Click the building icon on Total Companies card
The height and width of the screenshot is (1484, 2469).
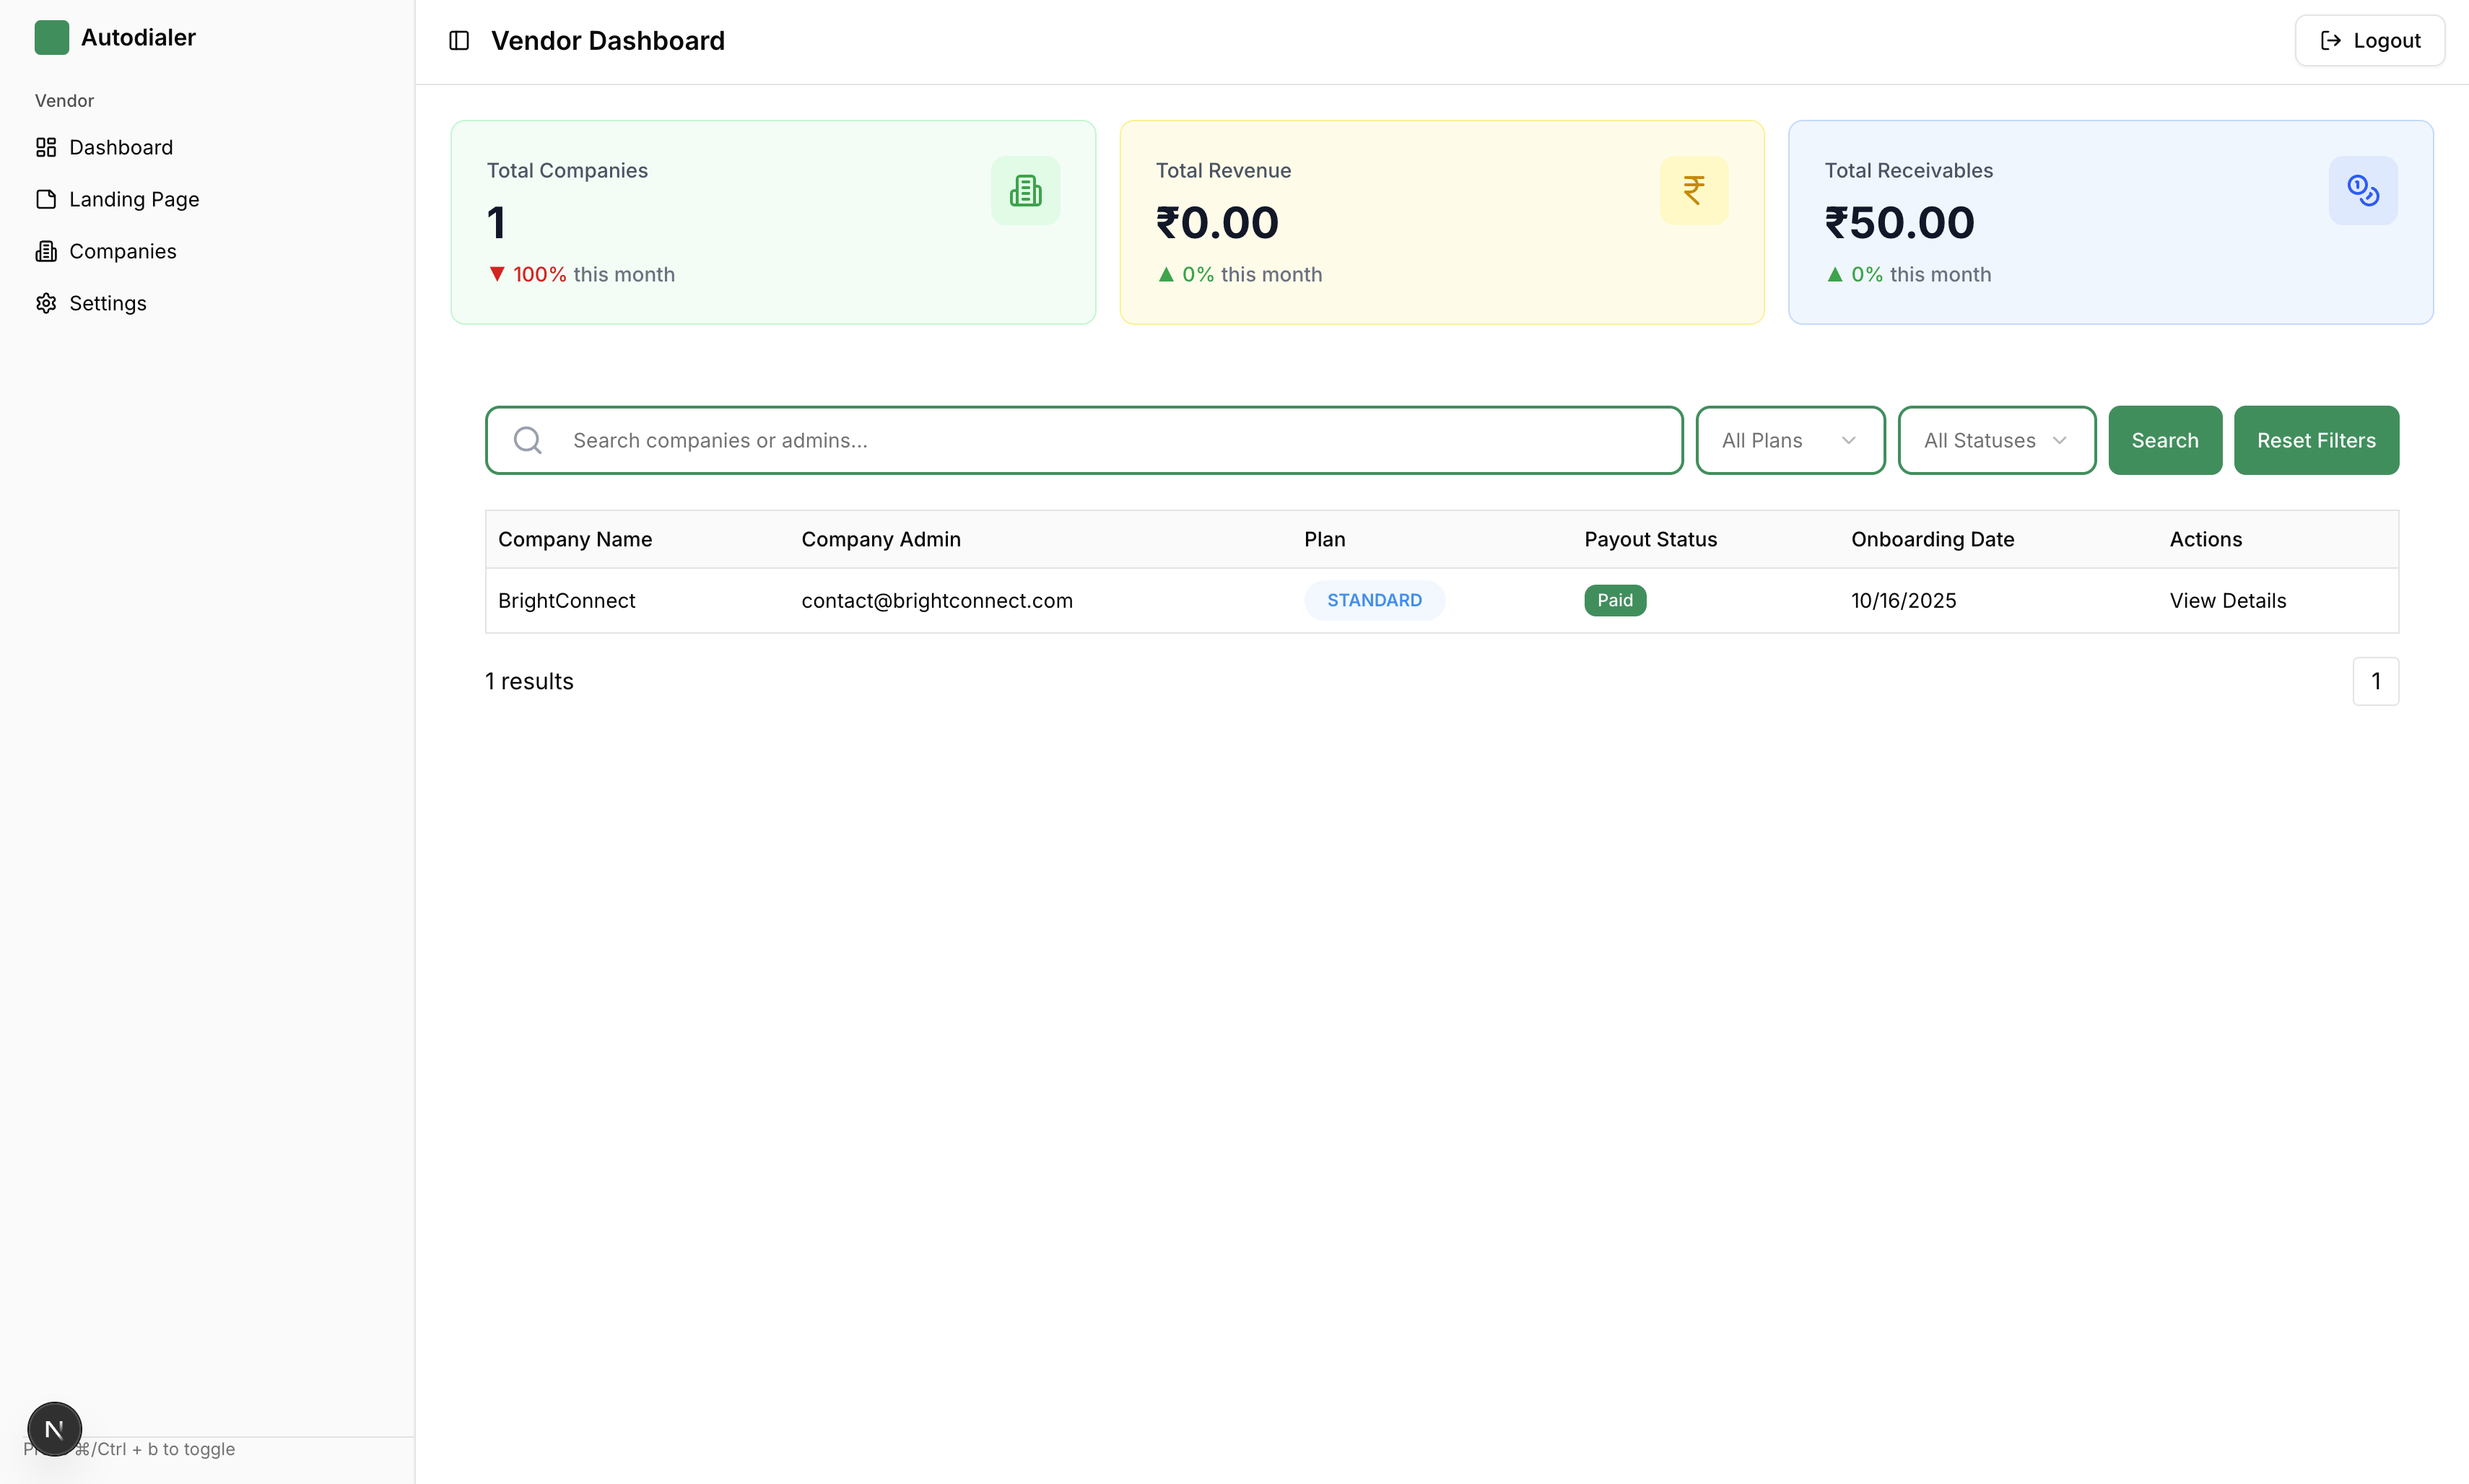(1026, 190)
